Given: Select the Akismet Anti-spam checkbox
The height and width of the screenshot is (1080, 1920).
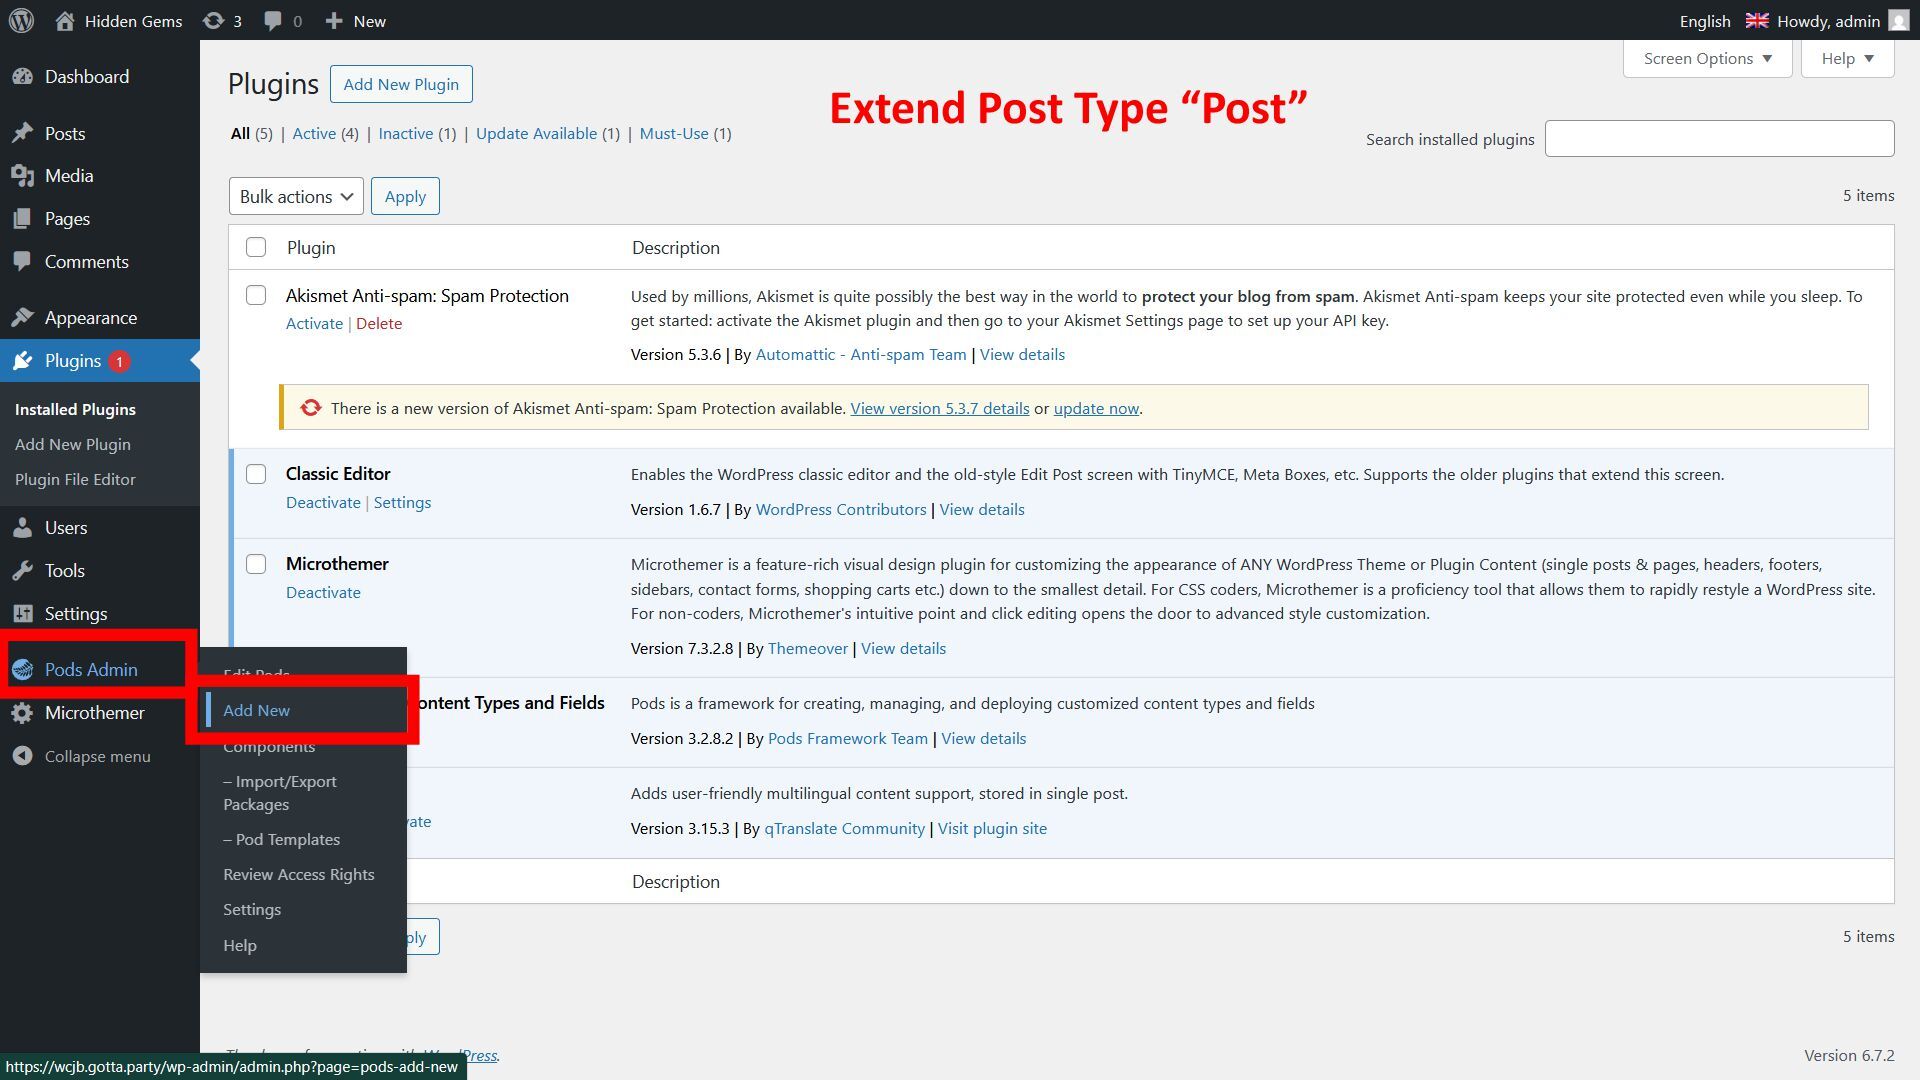Looking at the screenshot, I should pos(256,295).
